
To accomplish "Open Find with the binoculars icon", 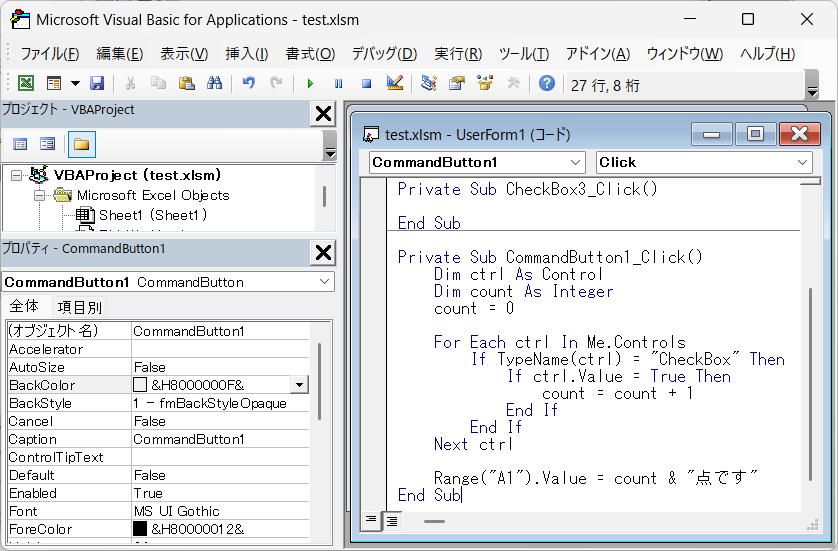I will [214, 83].
